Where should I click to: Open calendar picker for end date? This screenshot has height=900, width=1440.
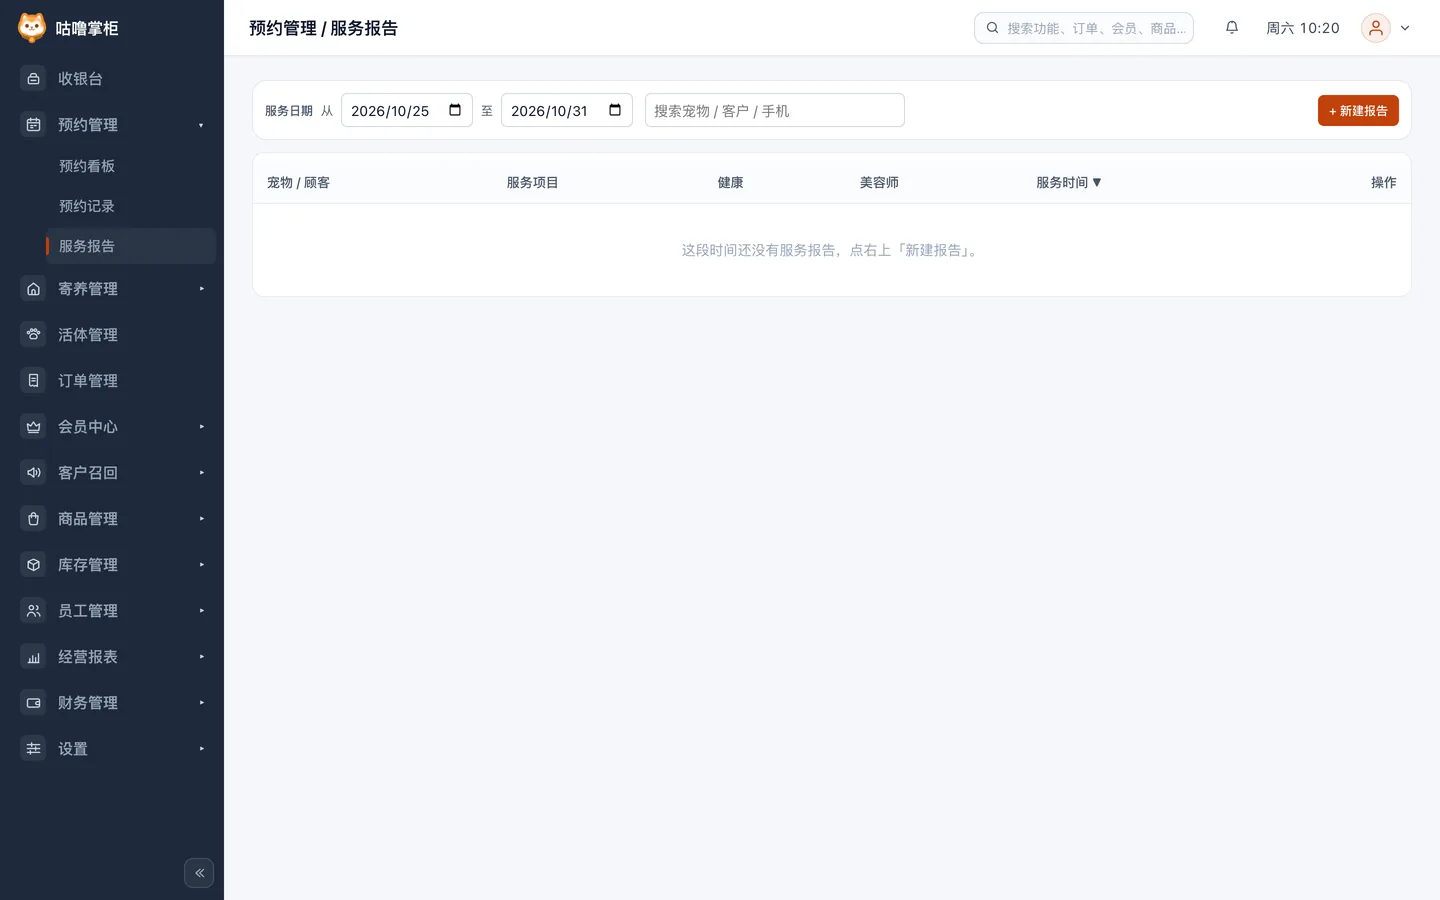click(615, 110)
